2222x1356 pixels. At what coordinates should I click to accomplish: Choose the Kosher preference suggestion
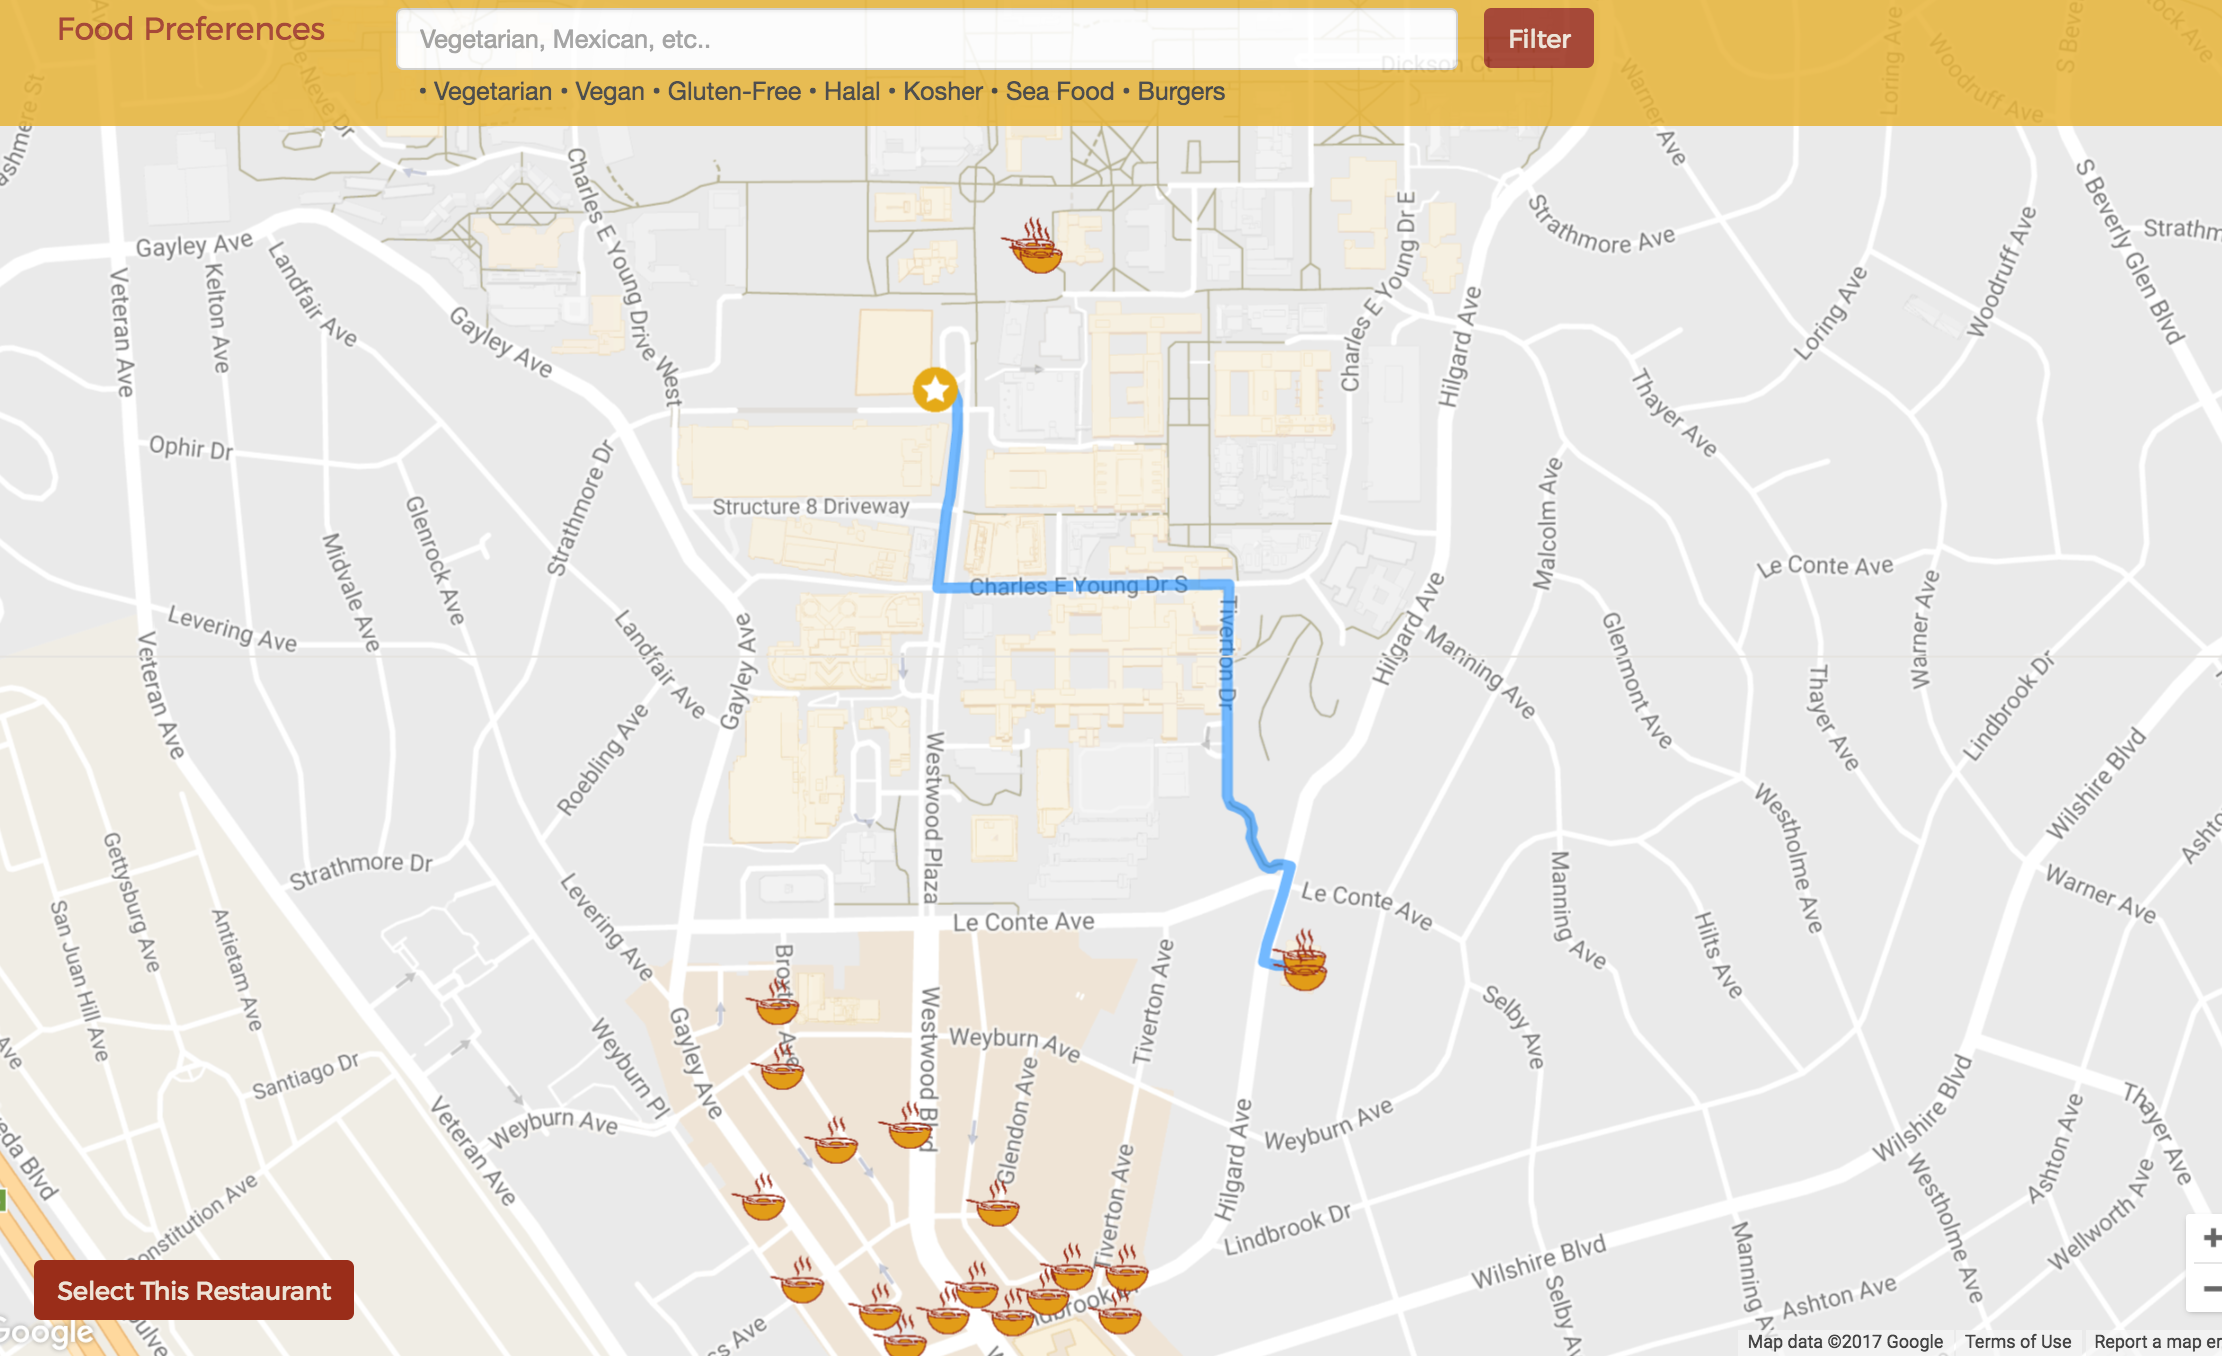[942, 92]
